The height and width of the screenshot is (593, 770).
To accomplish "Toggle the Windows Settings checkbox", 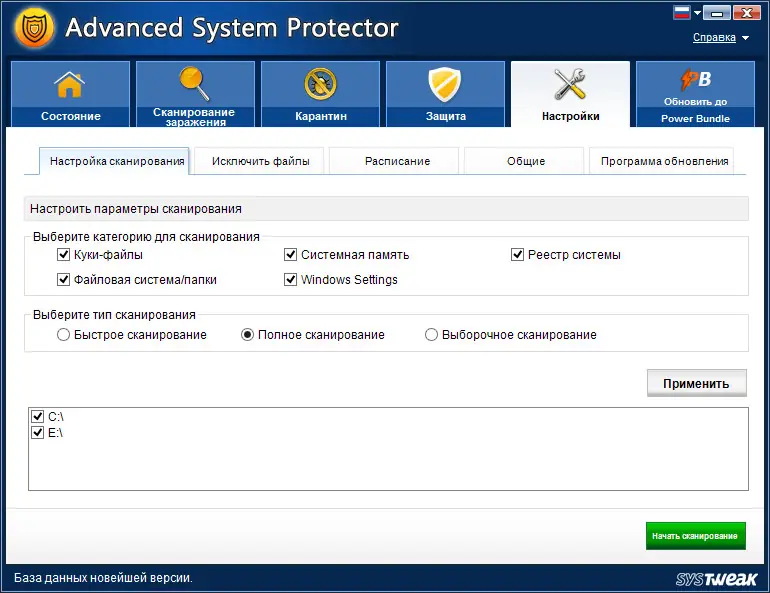I will [x=291, y=279].
